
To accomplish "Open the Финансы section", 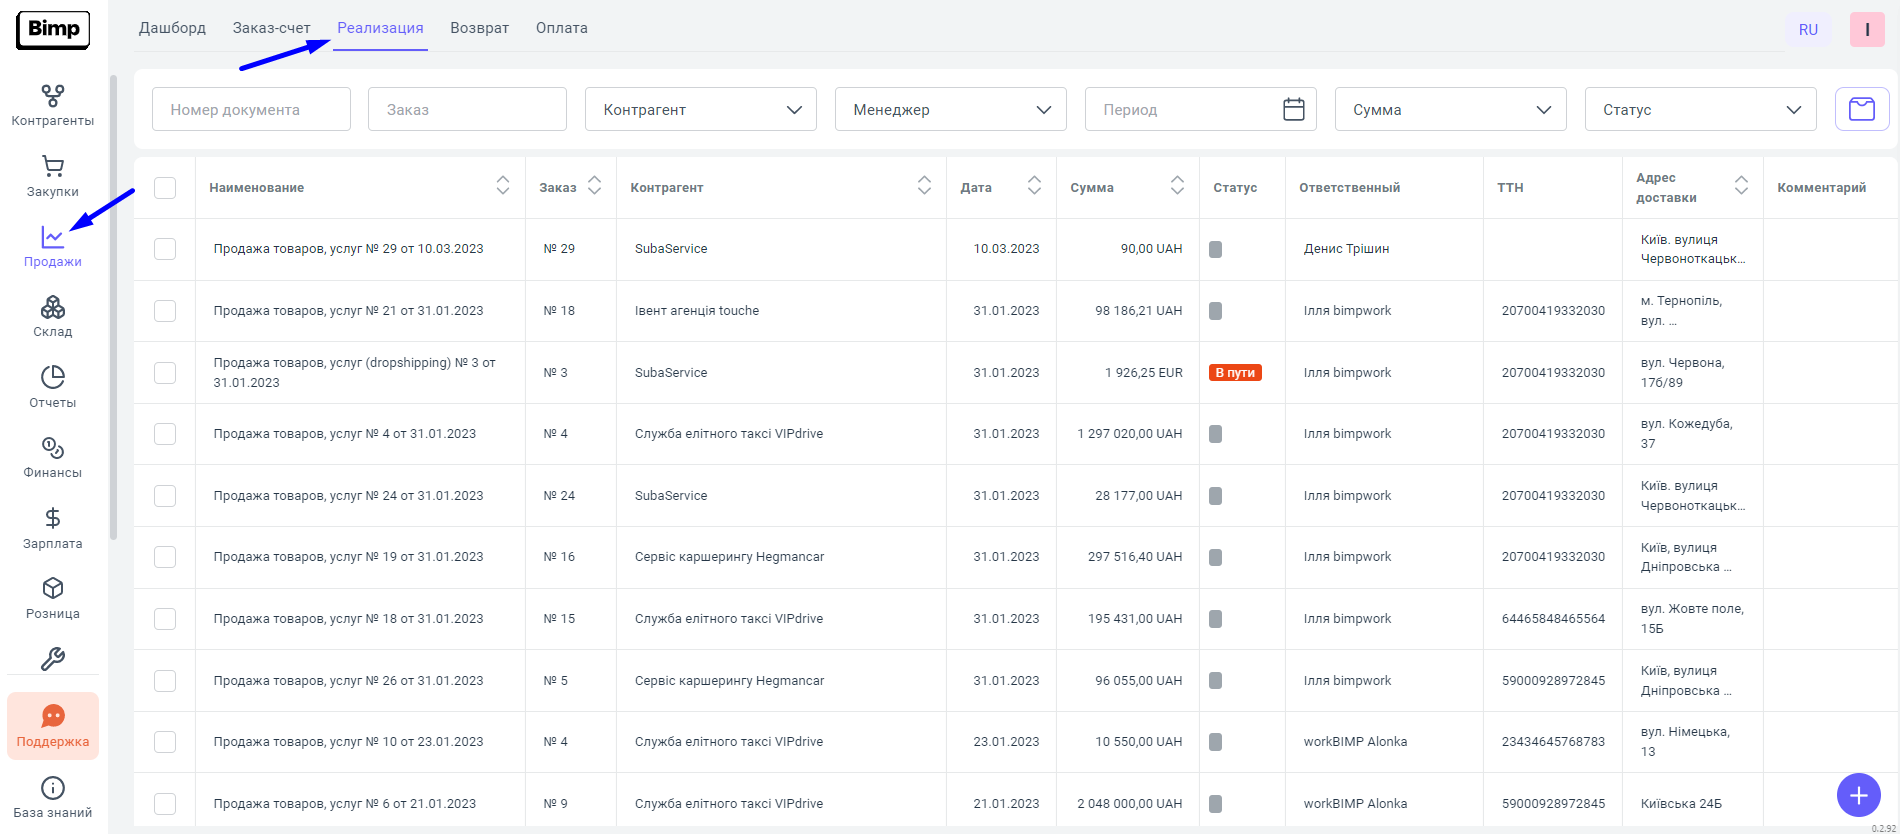I will coord(53,457).
